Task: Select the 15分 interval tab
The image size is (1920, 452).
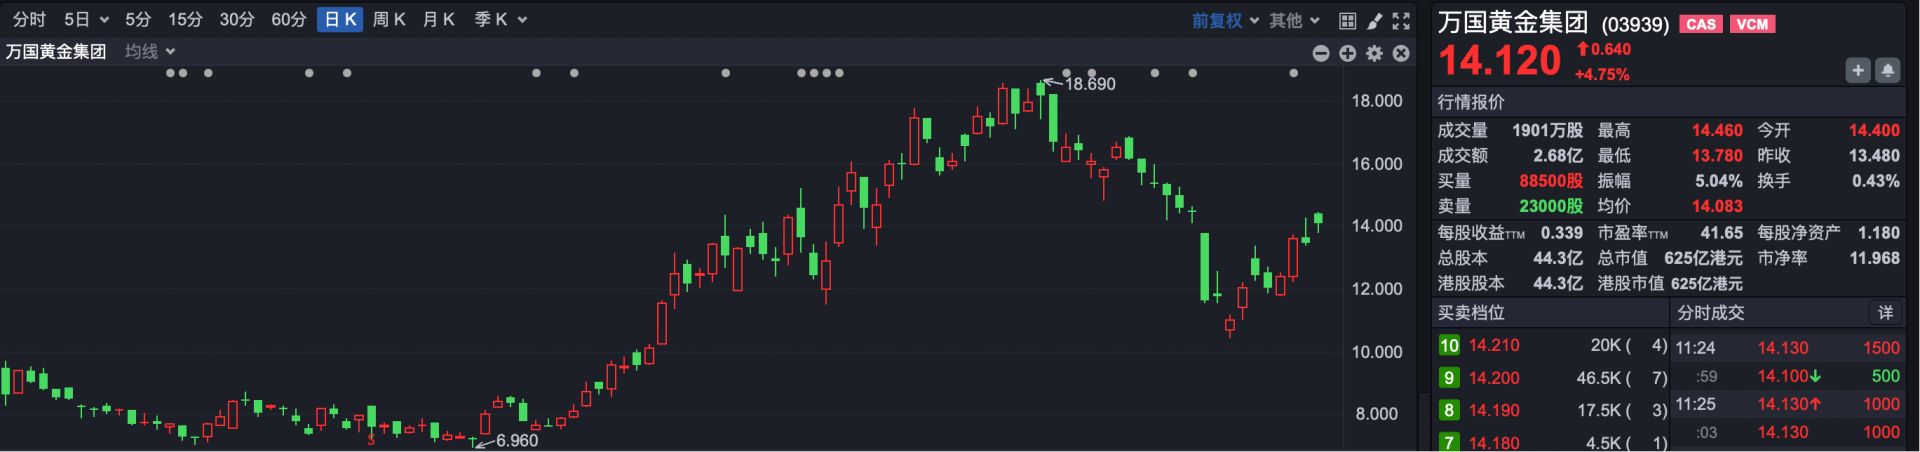Action: click(185, 20)
